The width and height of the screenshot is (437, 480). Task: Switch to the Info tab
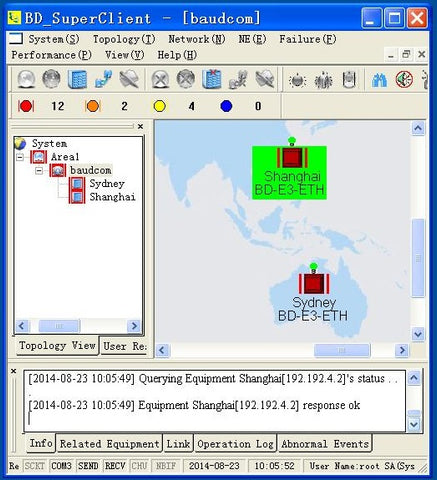click(41, 443)
